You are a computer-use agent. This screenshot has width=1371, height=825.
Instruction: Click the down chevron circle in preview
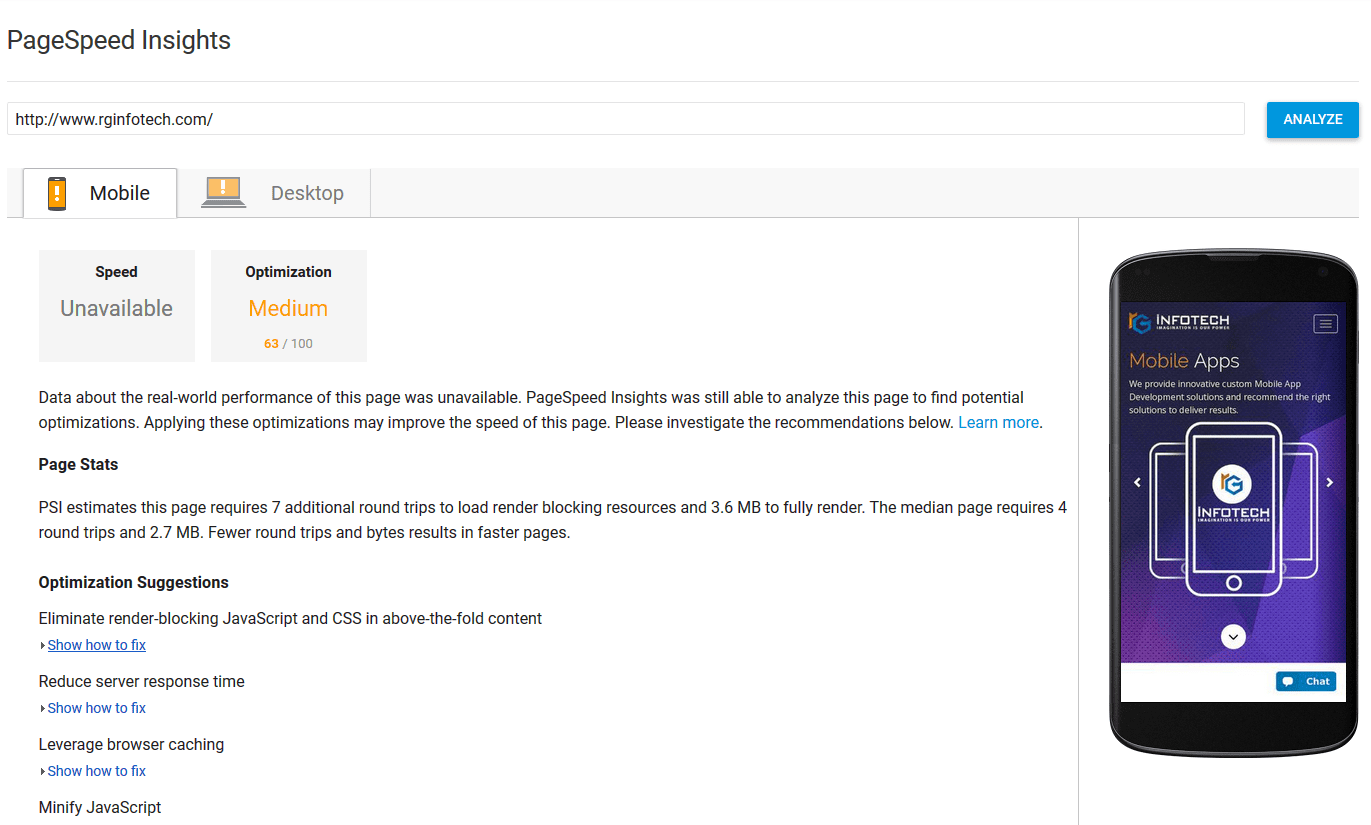click(x=1233, y=636)
